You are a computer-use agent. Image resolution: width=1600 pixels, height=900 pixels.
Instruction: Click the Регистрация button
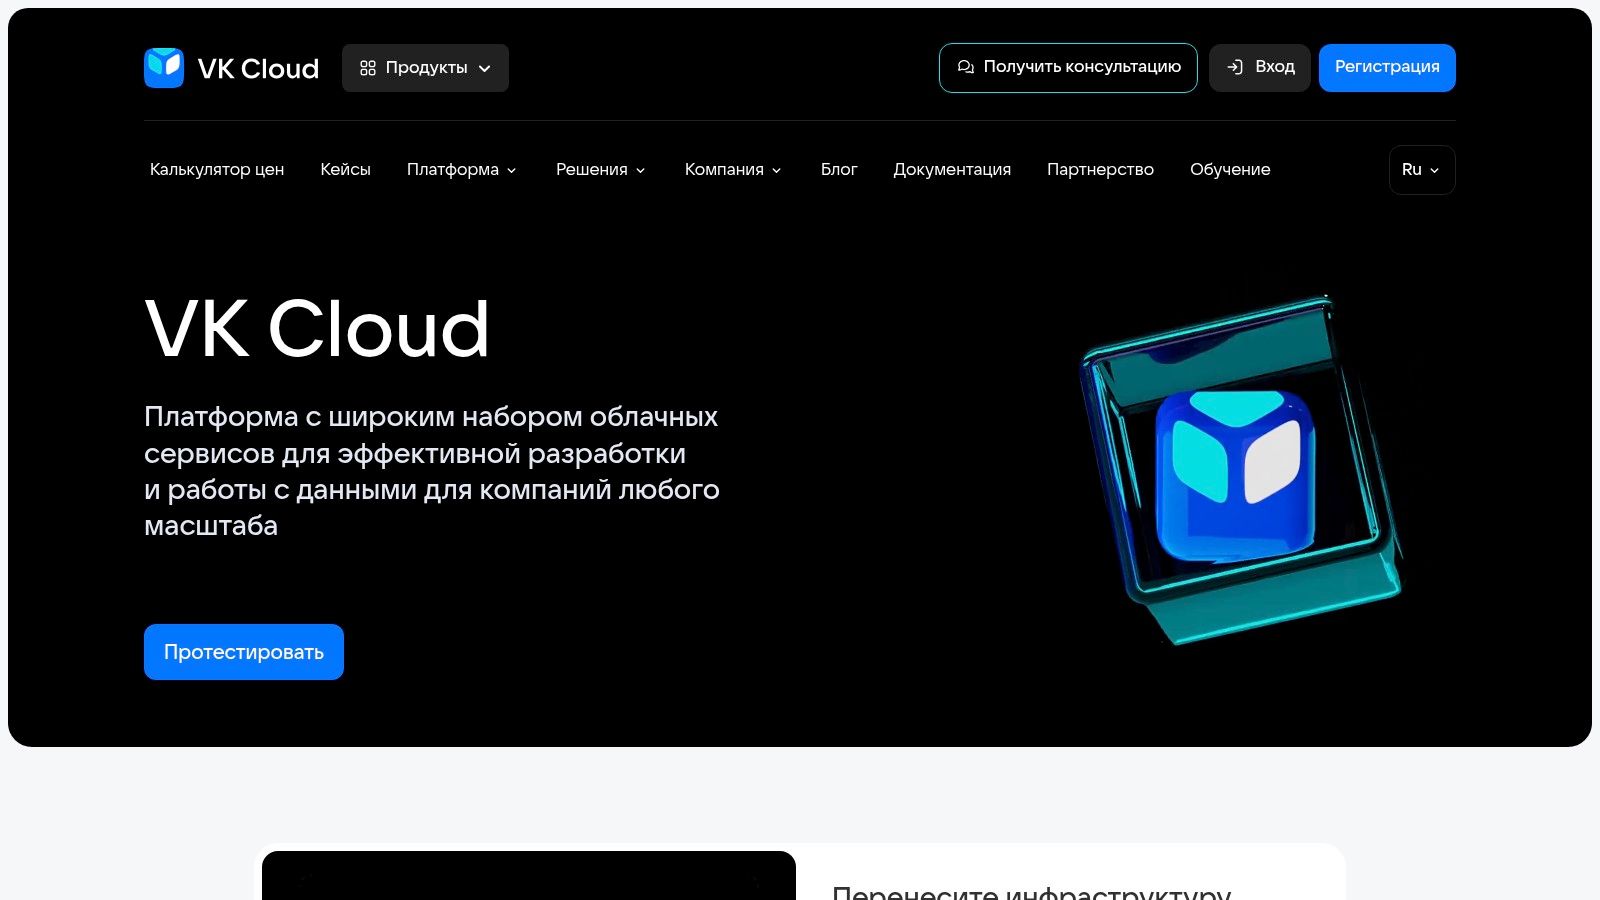[1387, 68]
